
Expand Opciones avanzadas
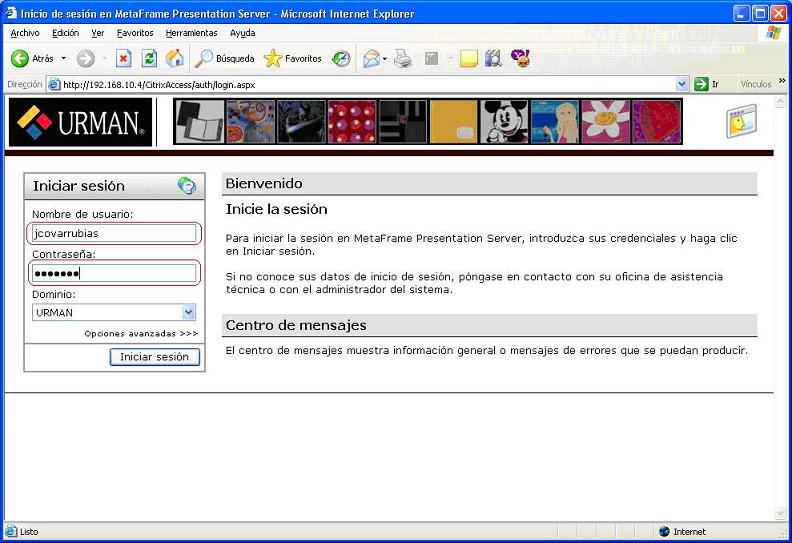click(x=141, y=333)
